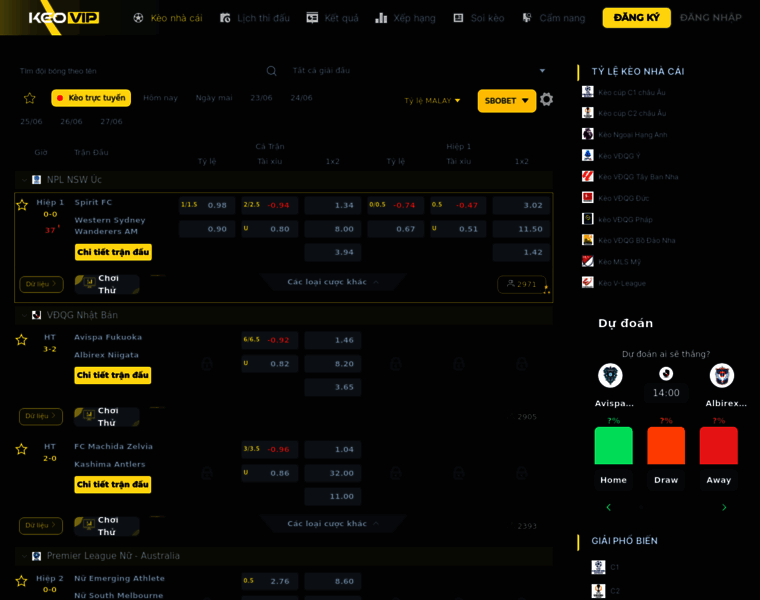760x600 pixels.
Task: Open the SBOBET bookmaker dropdown
Action: tap(507, 101)
